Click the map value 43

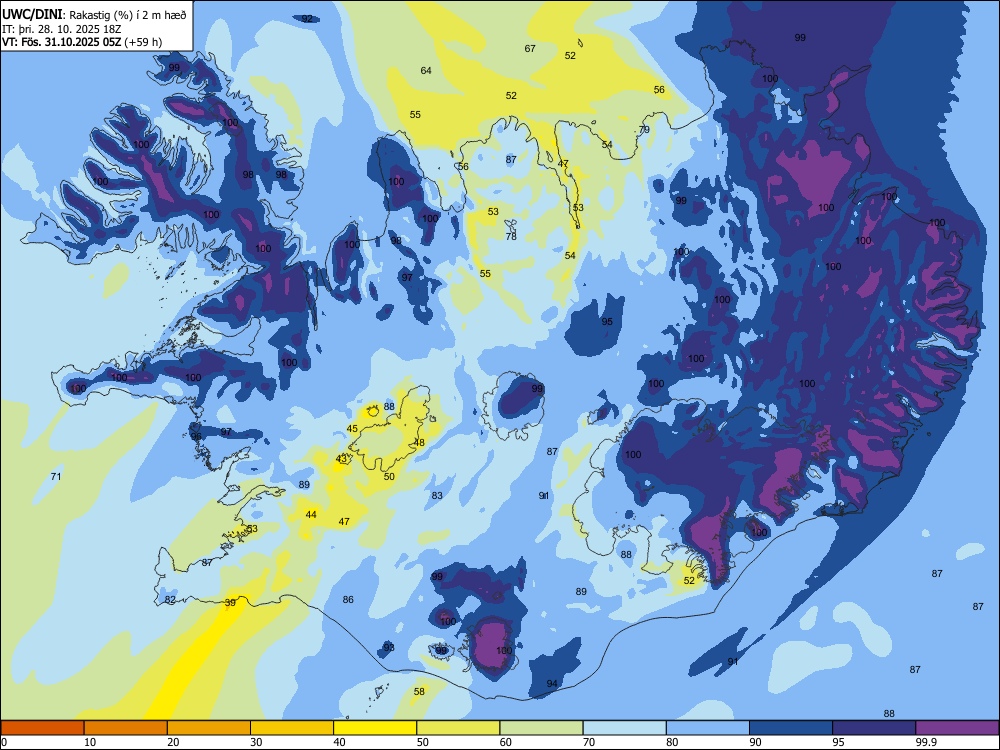coord(341,459)
